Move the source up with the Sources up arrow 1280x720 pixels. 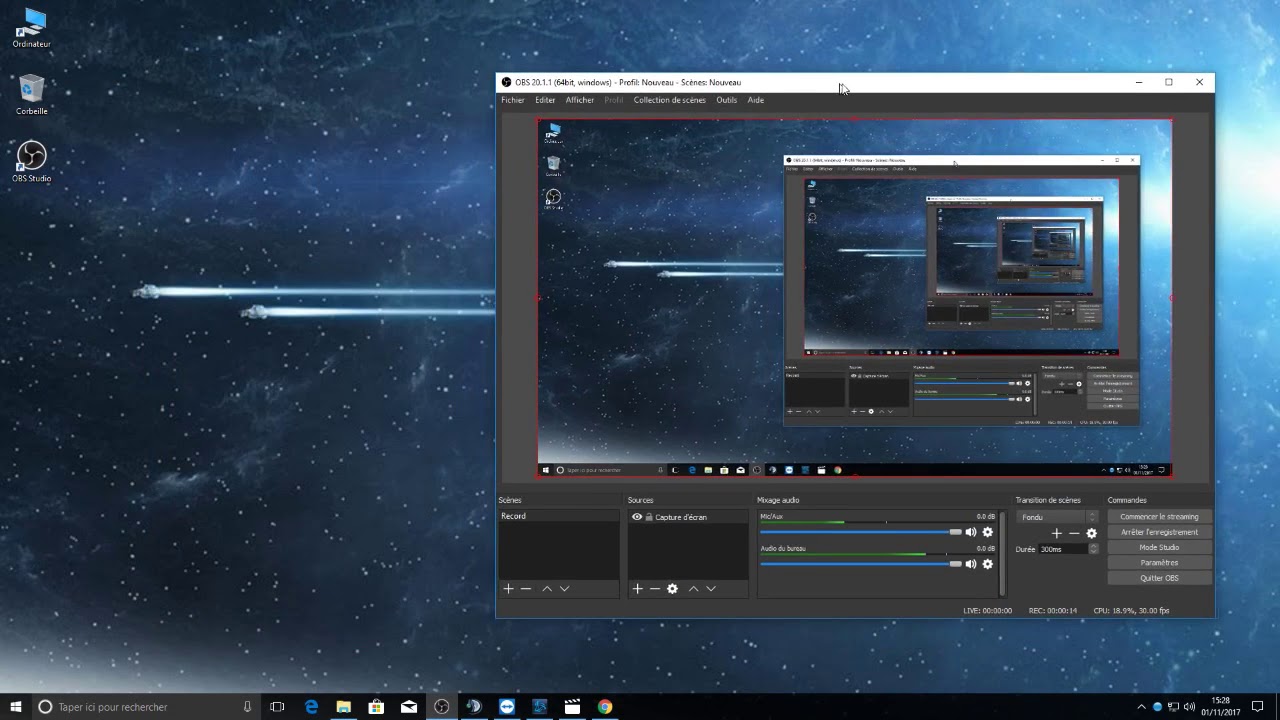tap(693, 589)
